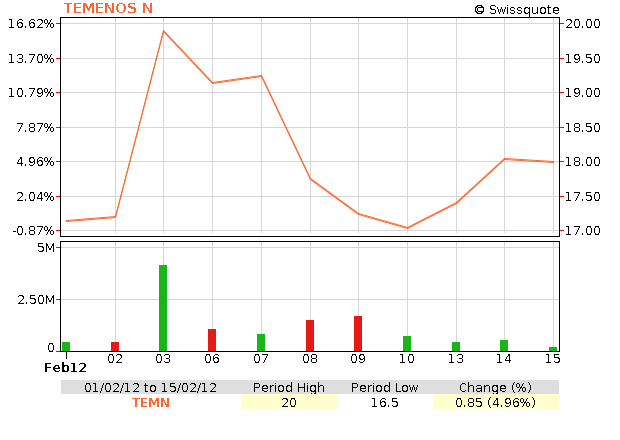Click the green volume bar on 15

pyautogui.click(x=553, y=349)
